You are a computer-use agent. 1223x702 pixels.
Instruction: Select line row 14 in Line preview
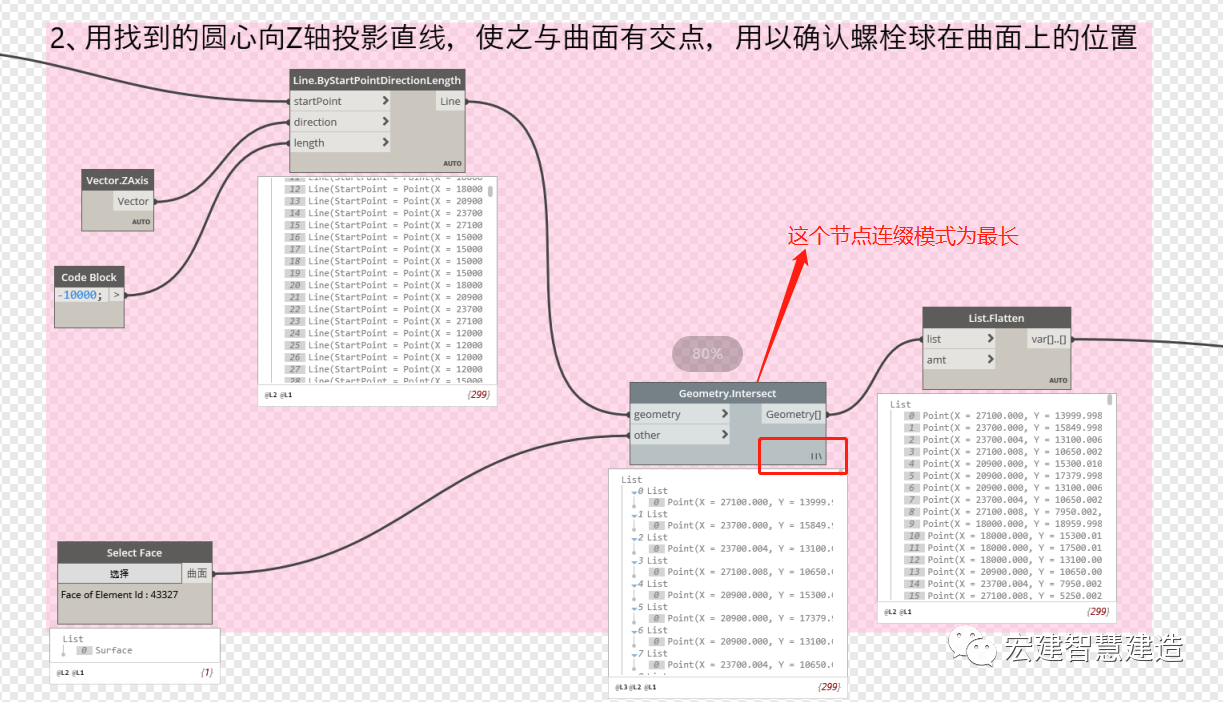[385, 213]
